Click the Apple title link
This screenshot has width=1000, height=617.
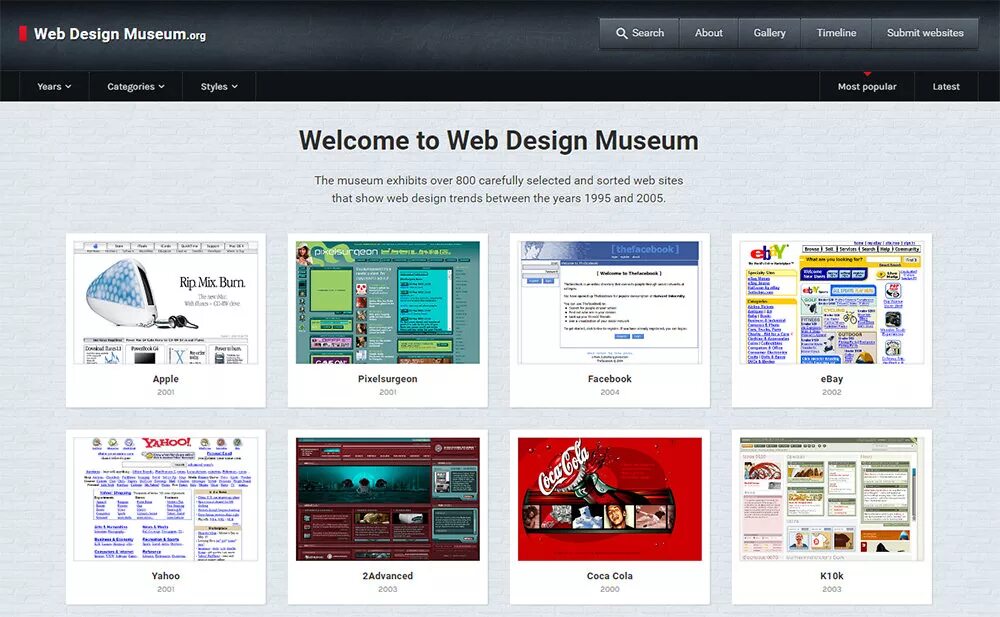(x=166, y=379)
